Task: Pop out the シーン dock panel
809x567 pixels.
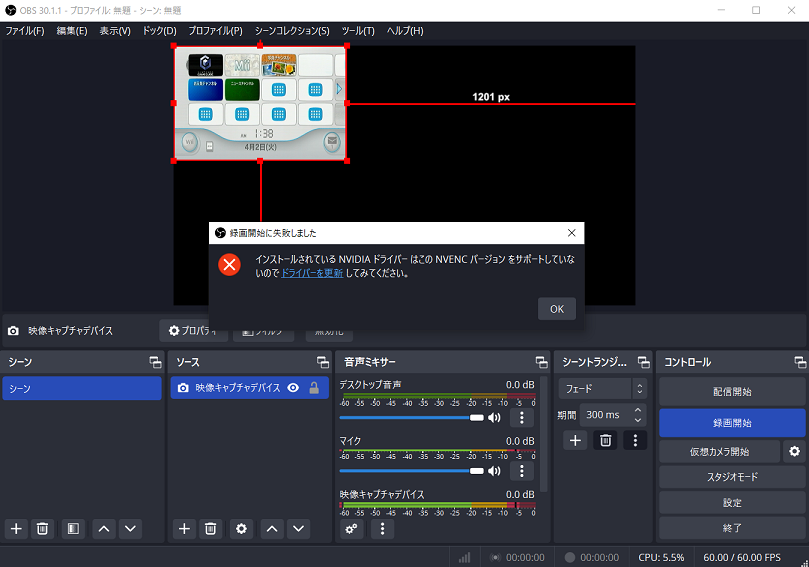Action: pos(155,362)
